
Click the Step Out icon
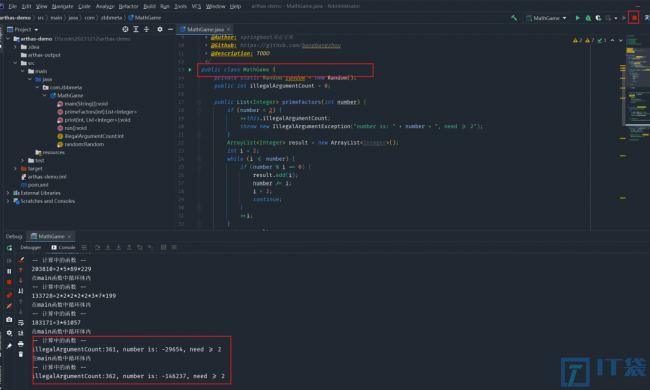coord(129,247)
